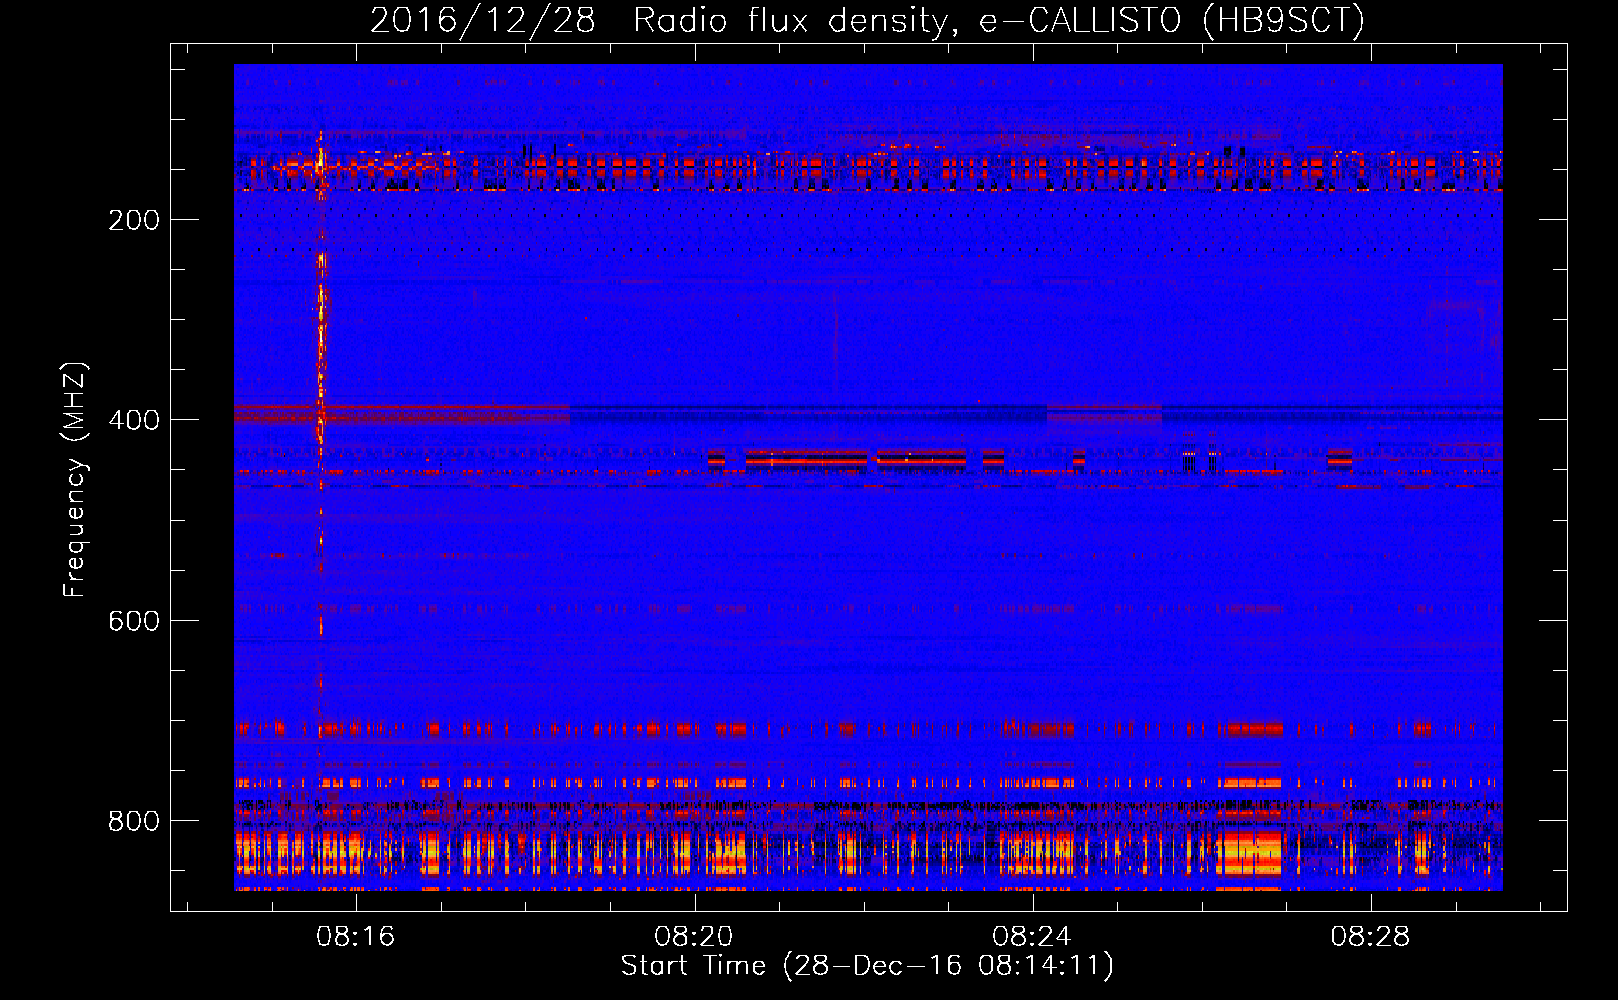Click the bright yellow interference block above 08:28

point(1250,852)
